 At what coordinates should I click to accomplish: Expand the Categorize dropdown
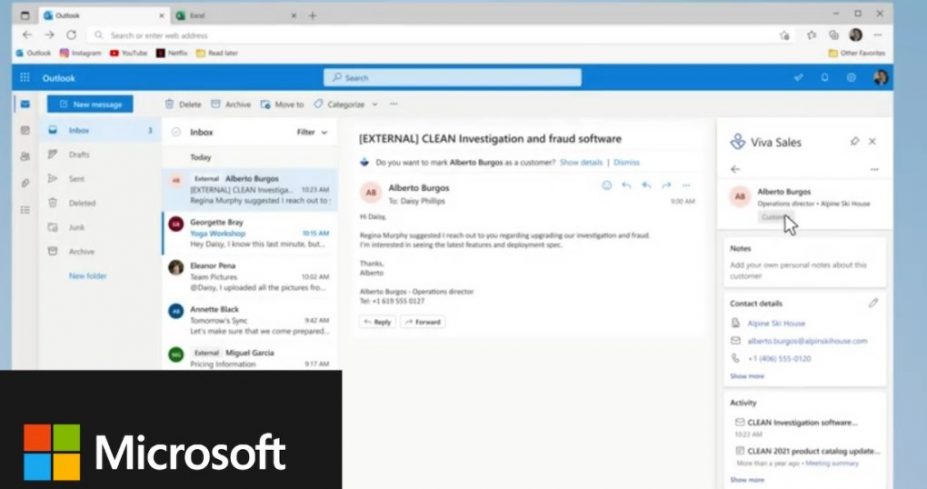346,104
